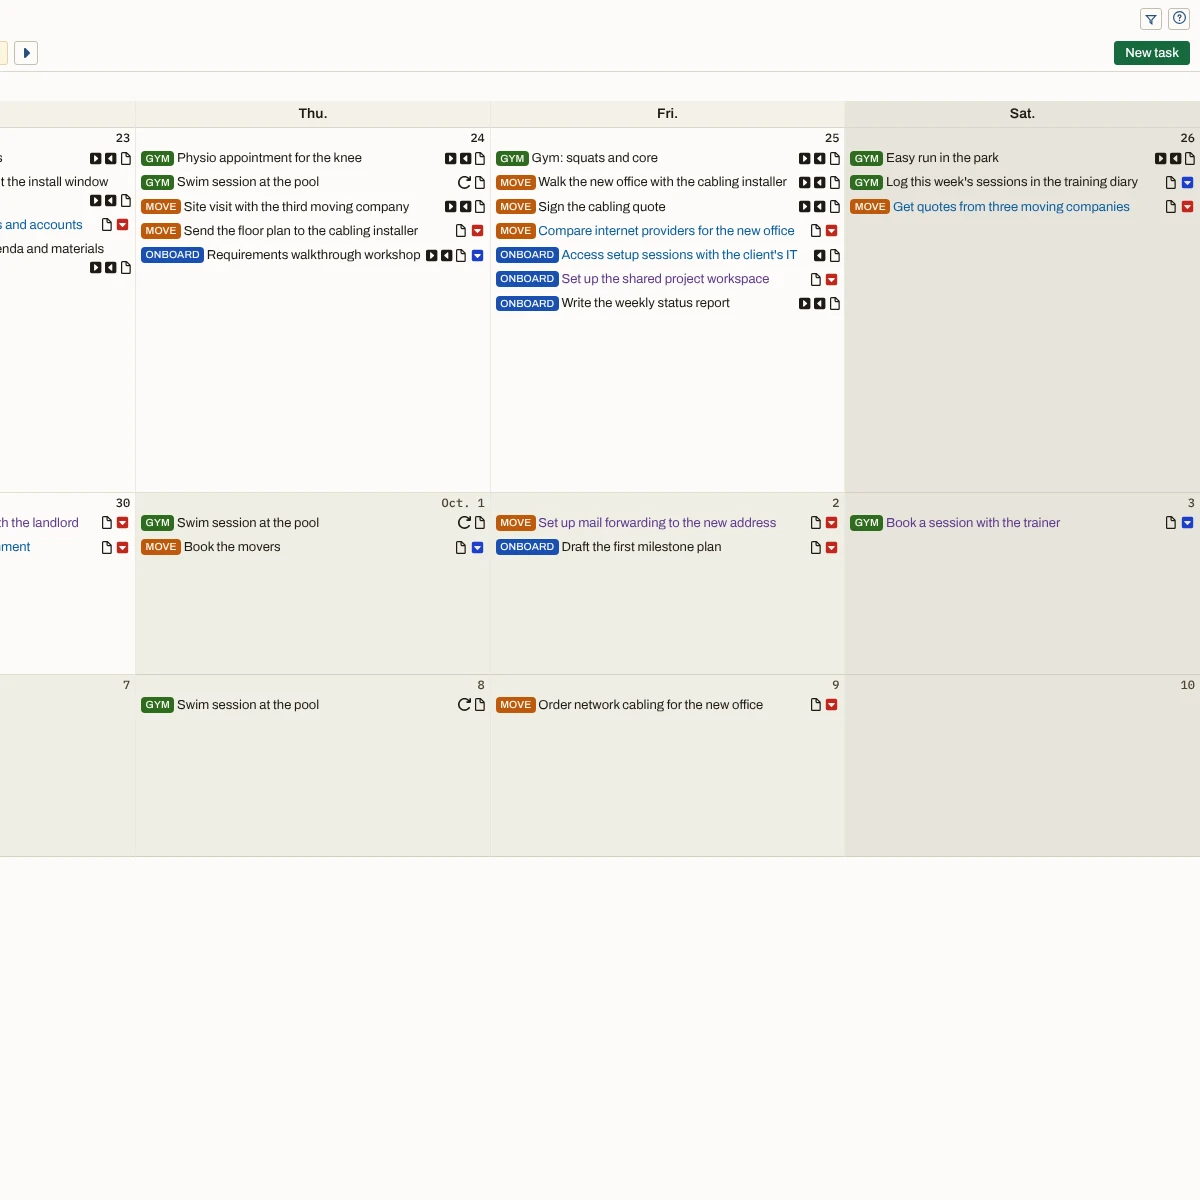This screenshot has width=1200, height=1200.
Task: Open red dropdown for Set up mail forwarding task
Action: tap(831, 523)
